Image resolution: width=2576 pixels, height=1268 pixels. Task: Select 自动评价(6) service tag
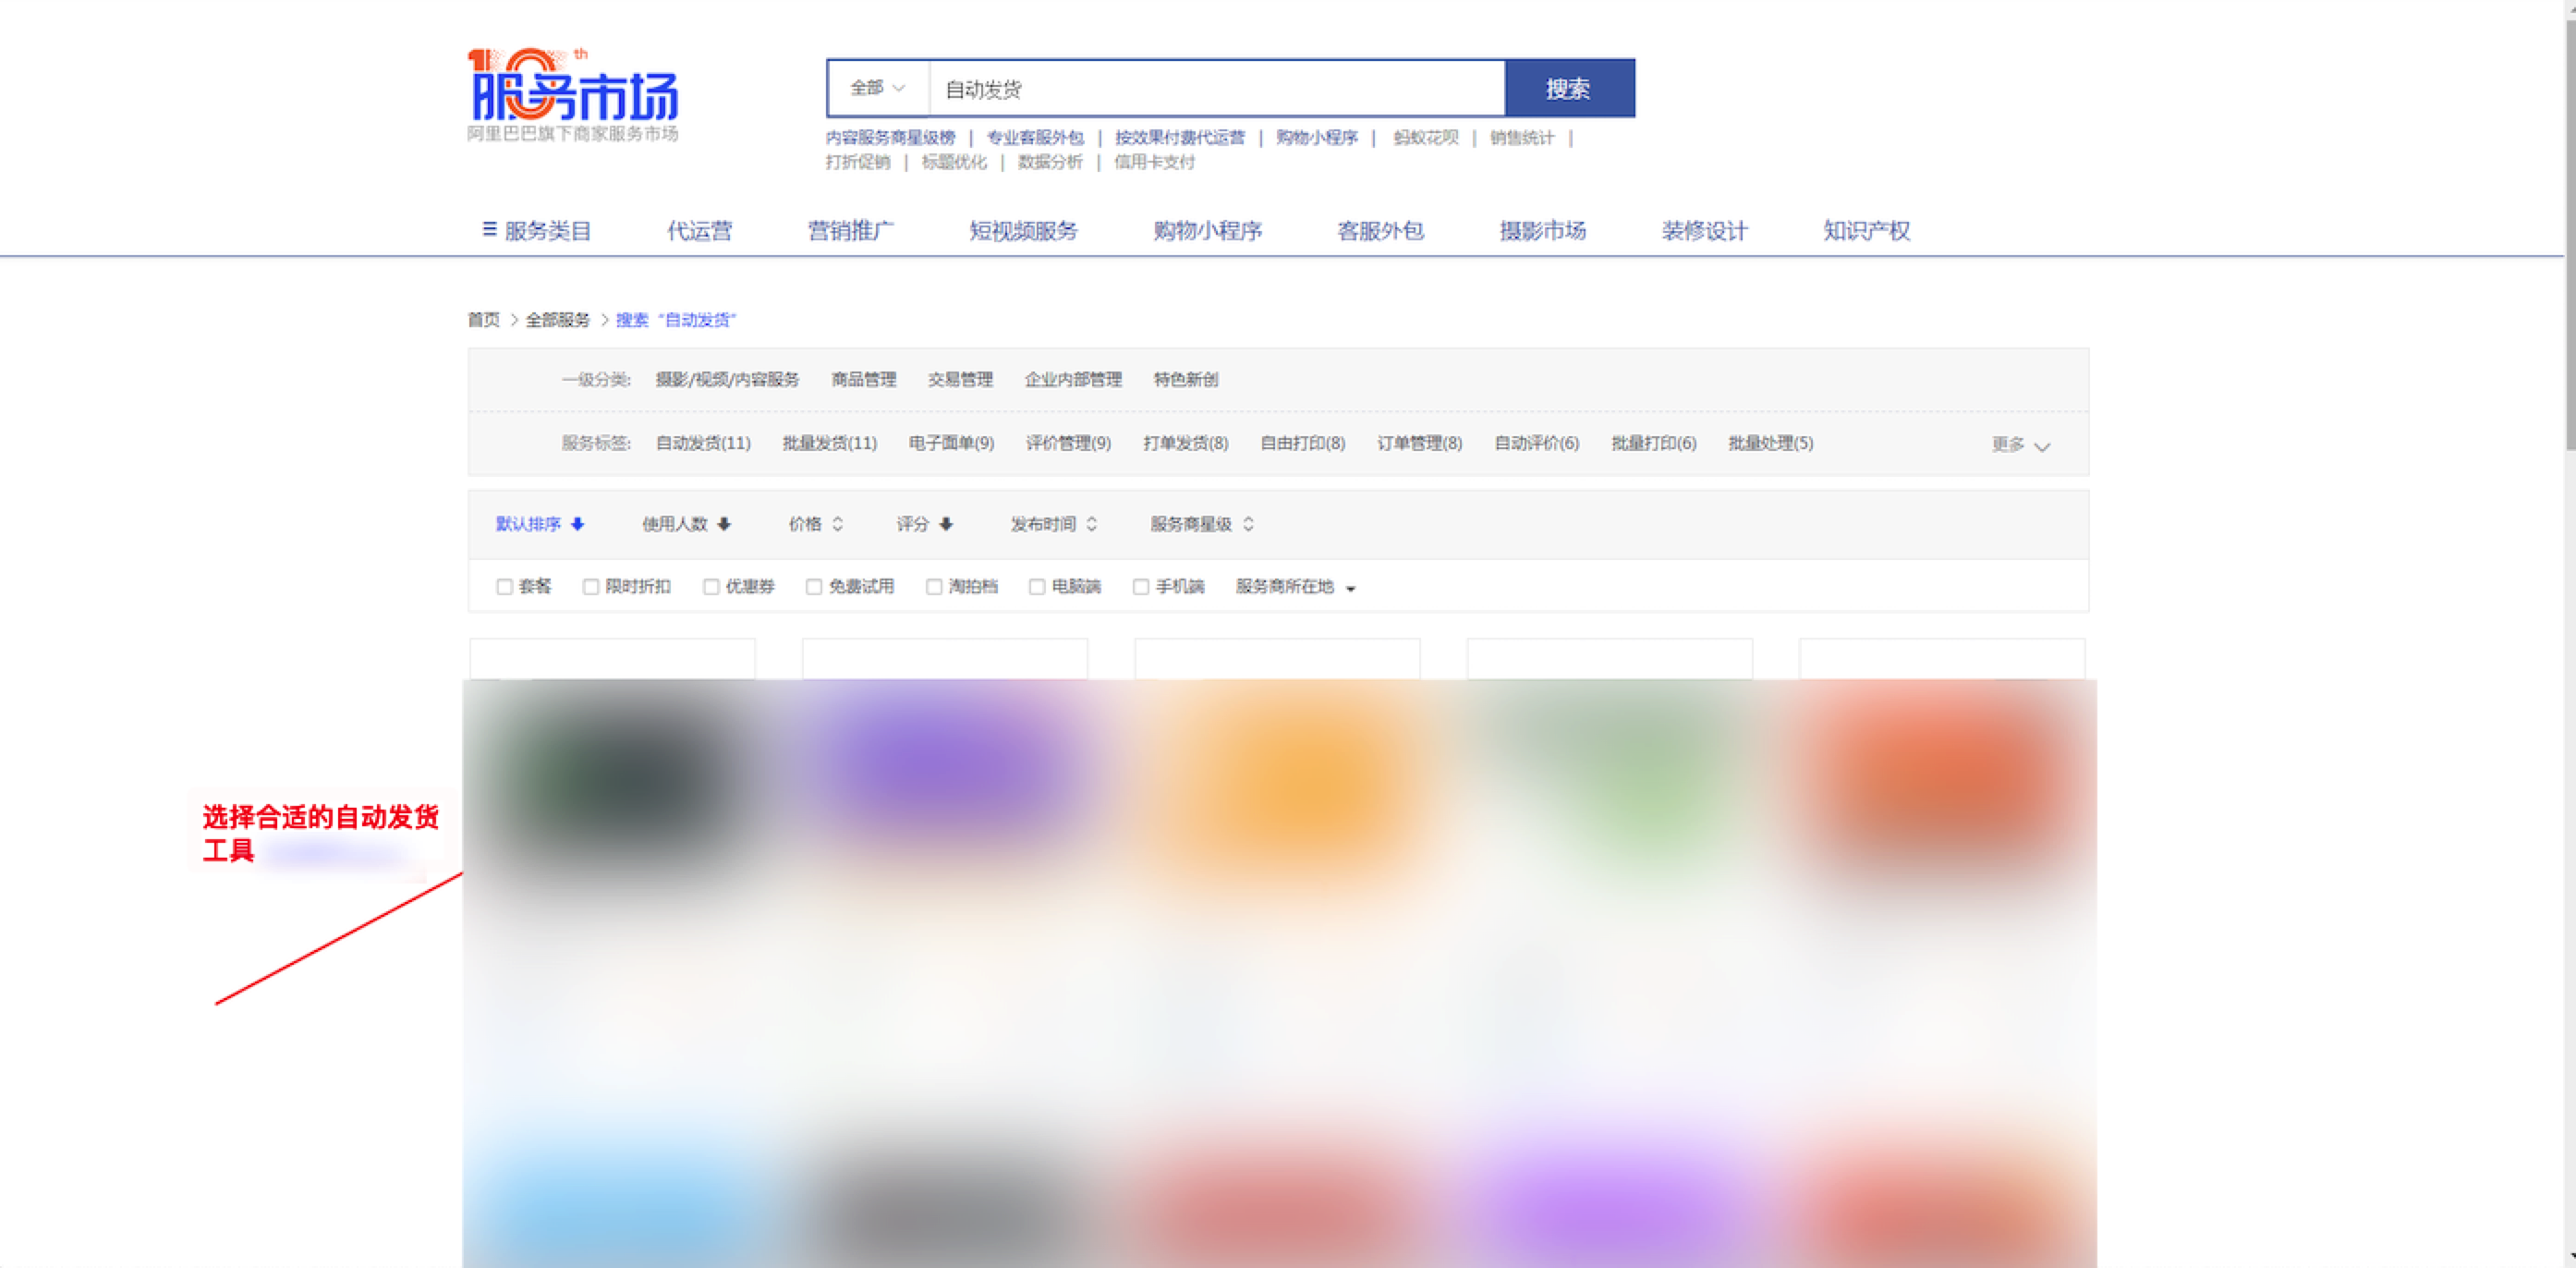pyautogui.click(x=1536, y=443)
